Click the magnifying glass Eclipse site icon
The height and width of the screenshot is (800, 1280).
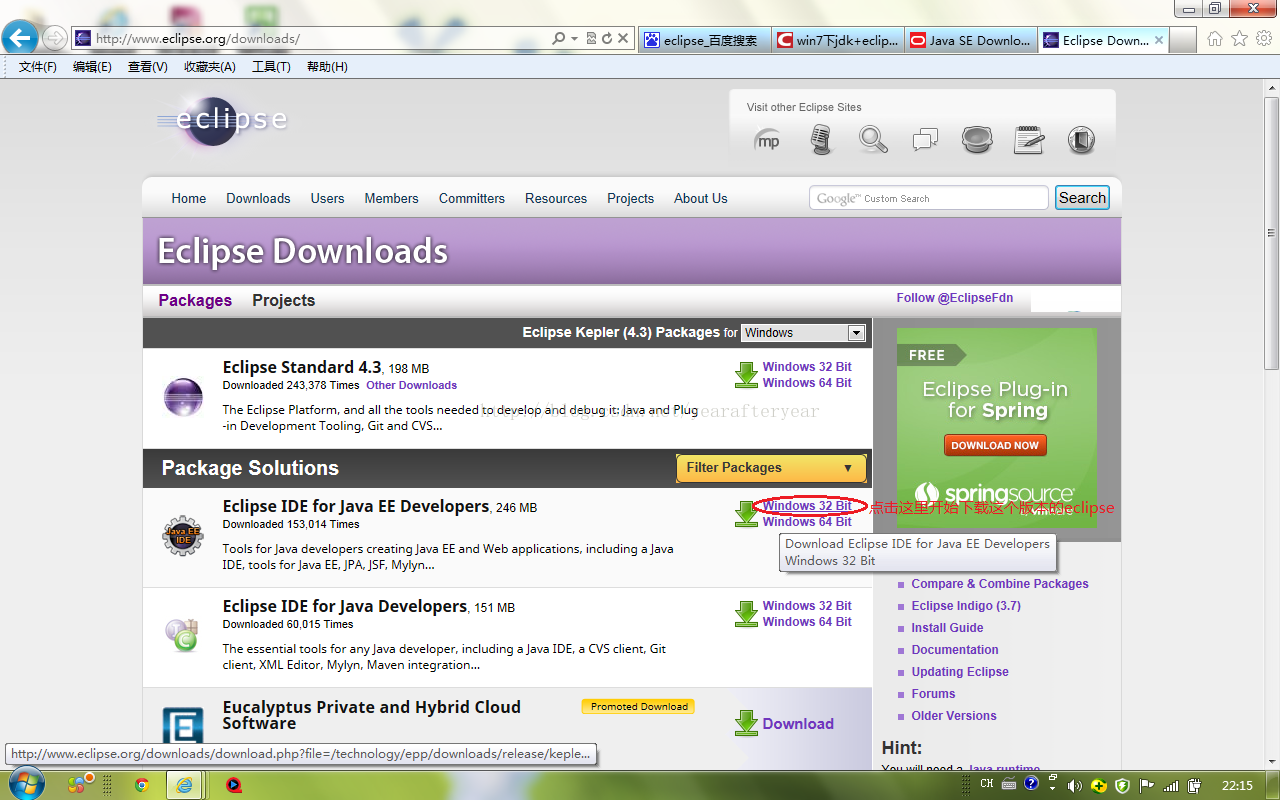pyautogui.click(x=873, y=140)
